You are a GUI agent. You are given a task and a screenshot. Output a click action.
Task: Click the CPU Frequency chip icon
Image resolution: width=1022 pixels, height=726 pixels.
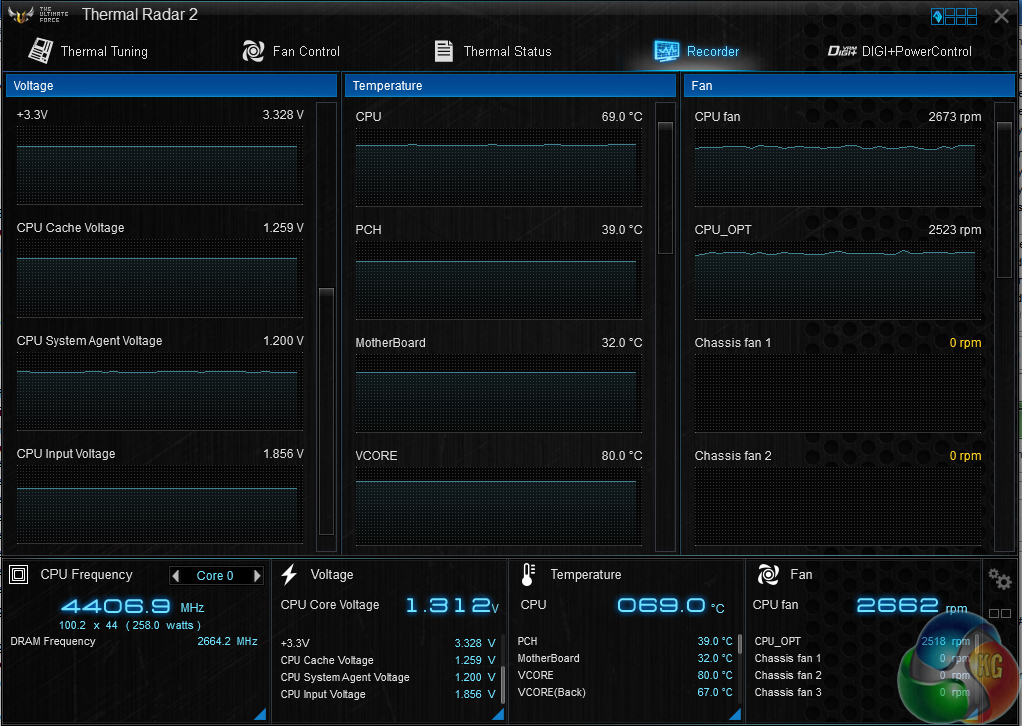pos(18,574)
